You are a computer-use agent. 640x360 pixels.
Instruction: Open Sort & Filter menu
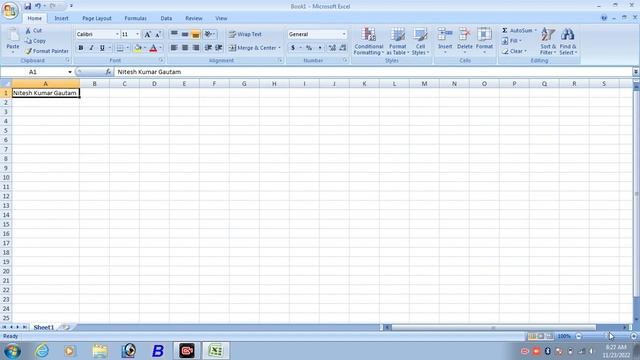pyautogui.click(x=548, y=41)
